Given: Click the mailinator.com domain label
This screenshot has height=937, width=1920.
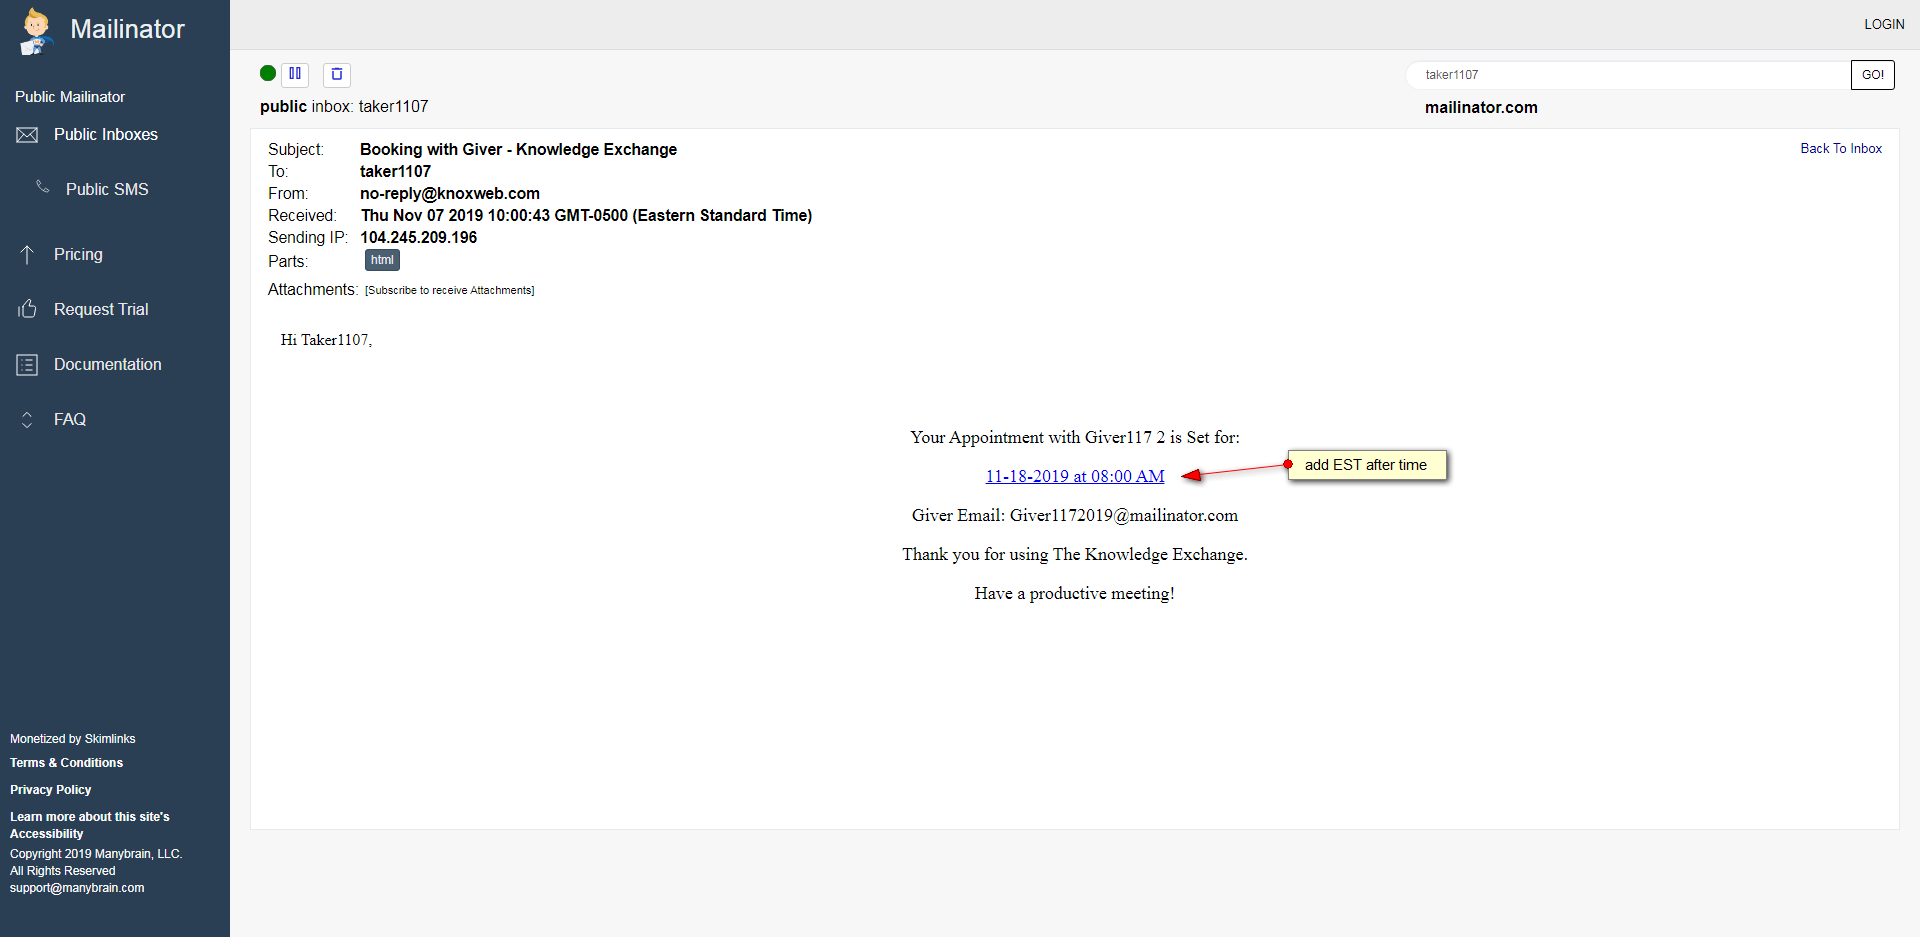Looking at the screenshot, I should (1481, 108).
